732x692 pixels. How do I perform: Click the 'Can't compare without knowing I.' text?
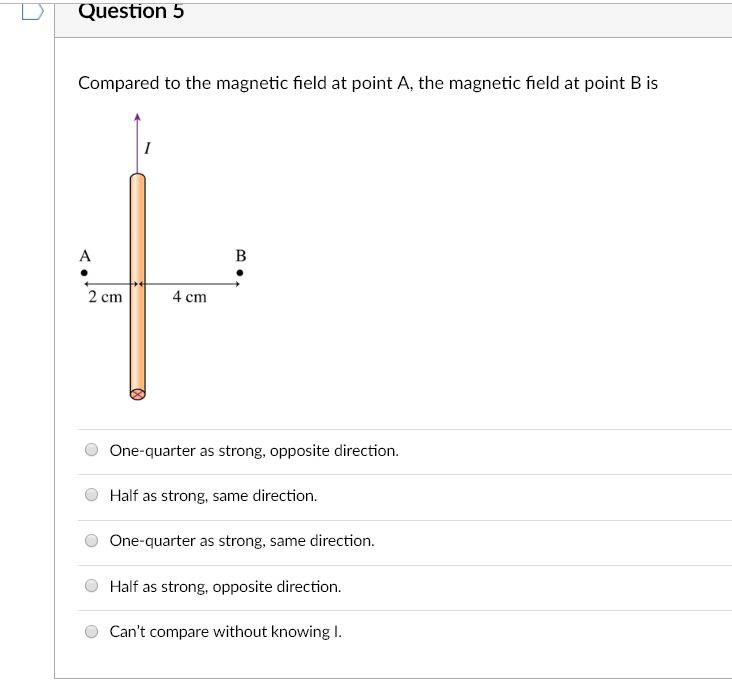tap(225, 632)
